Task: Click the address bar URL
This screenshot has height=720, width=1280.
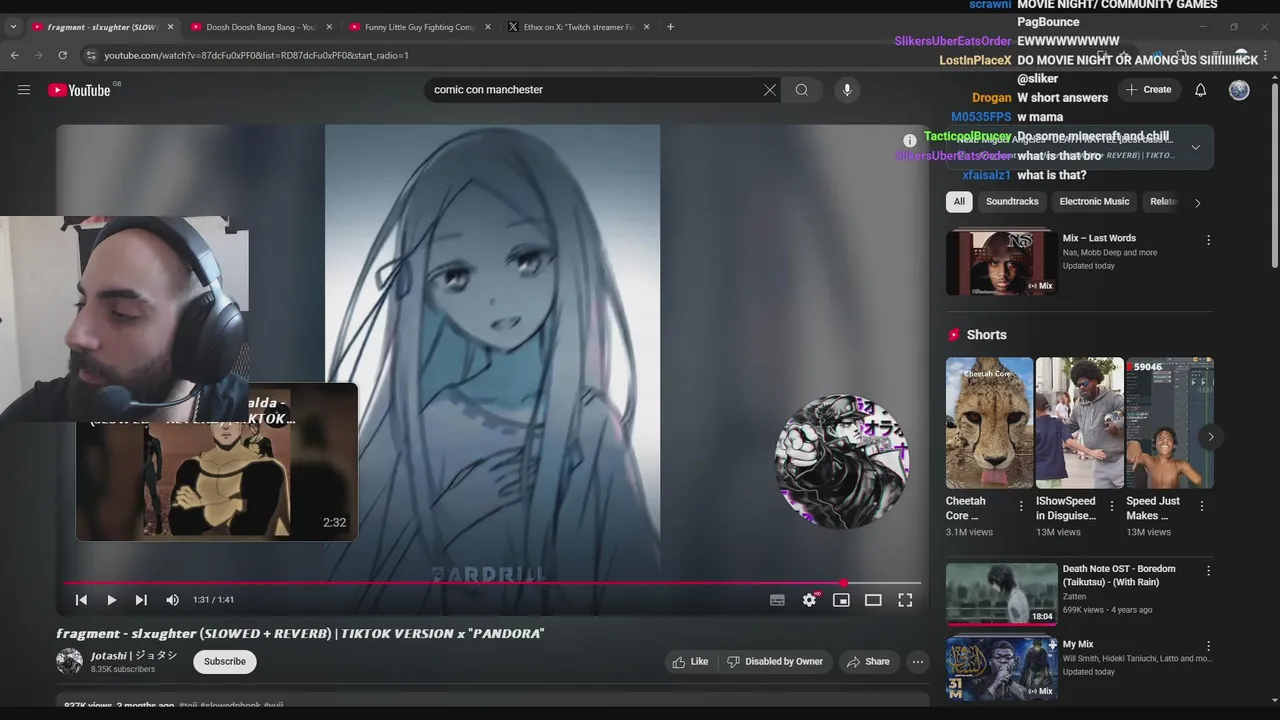Action: (256, 56)
